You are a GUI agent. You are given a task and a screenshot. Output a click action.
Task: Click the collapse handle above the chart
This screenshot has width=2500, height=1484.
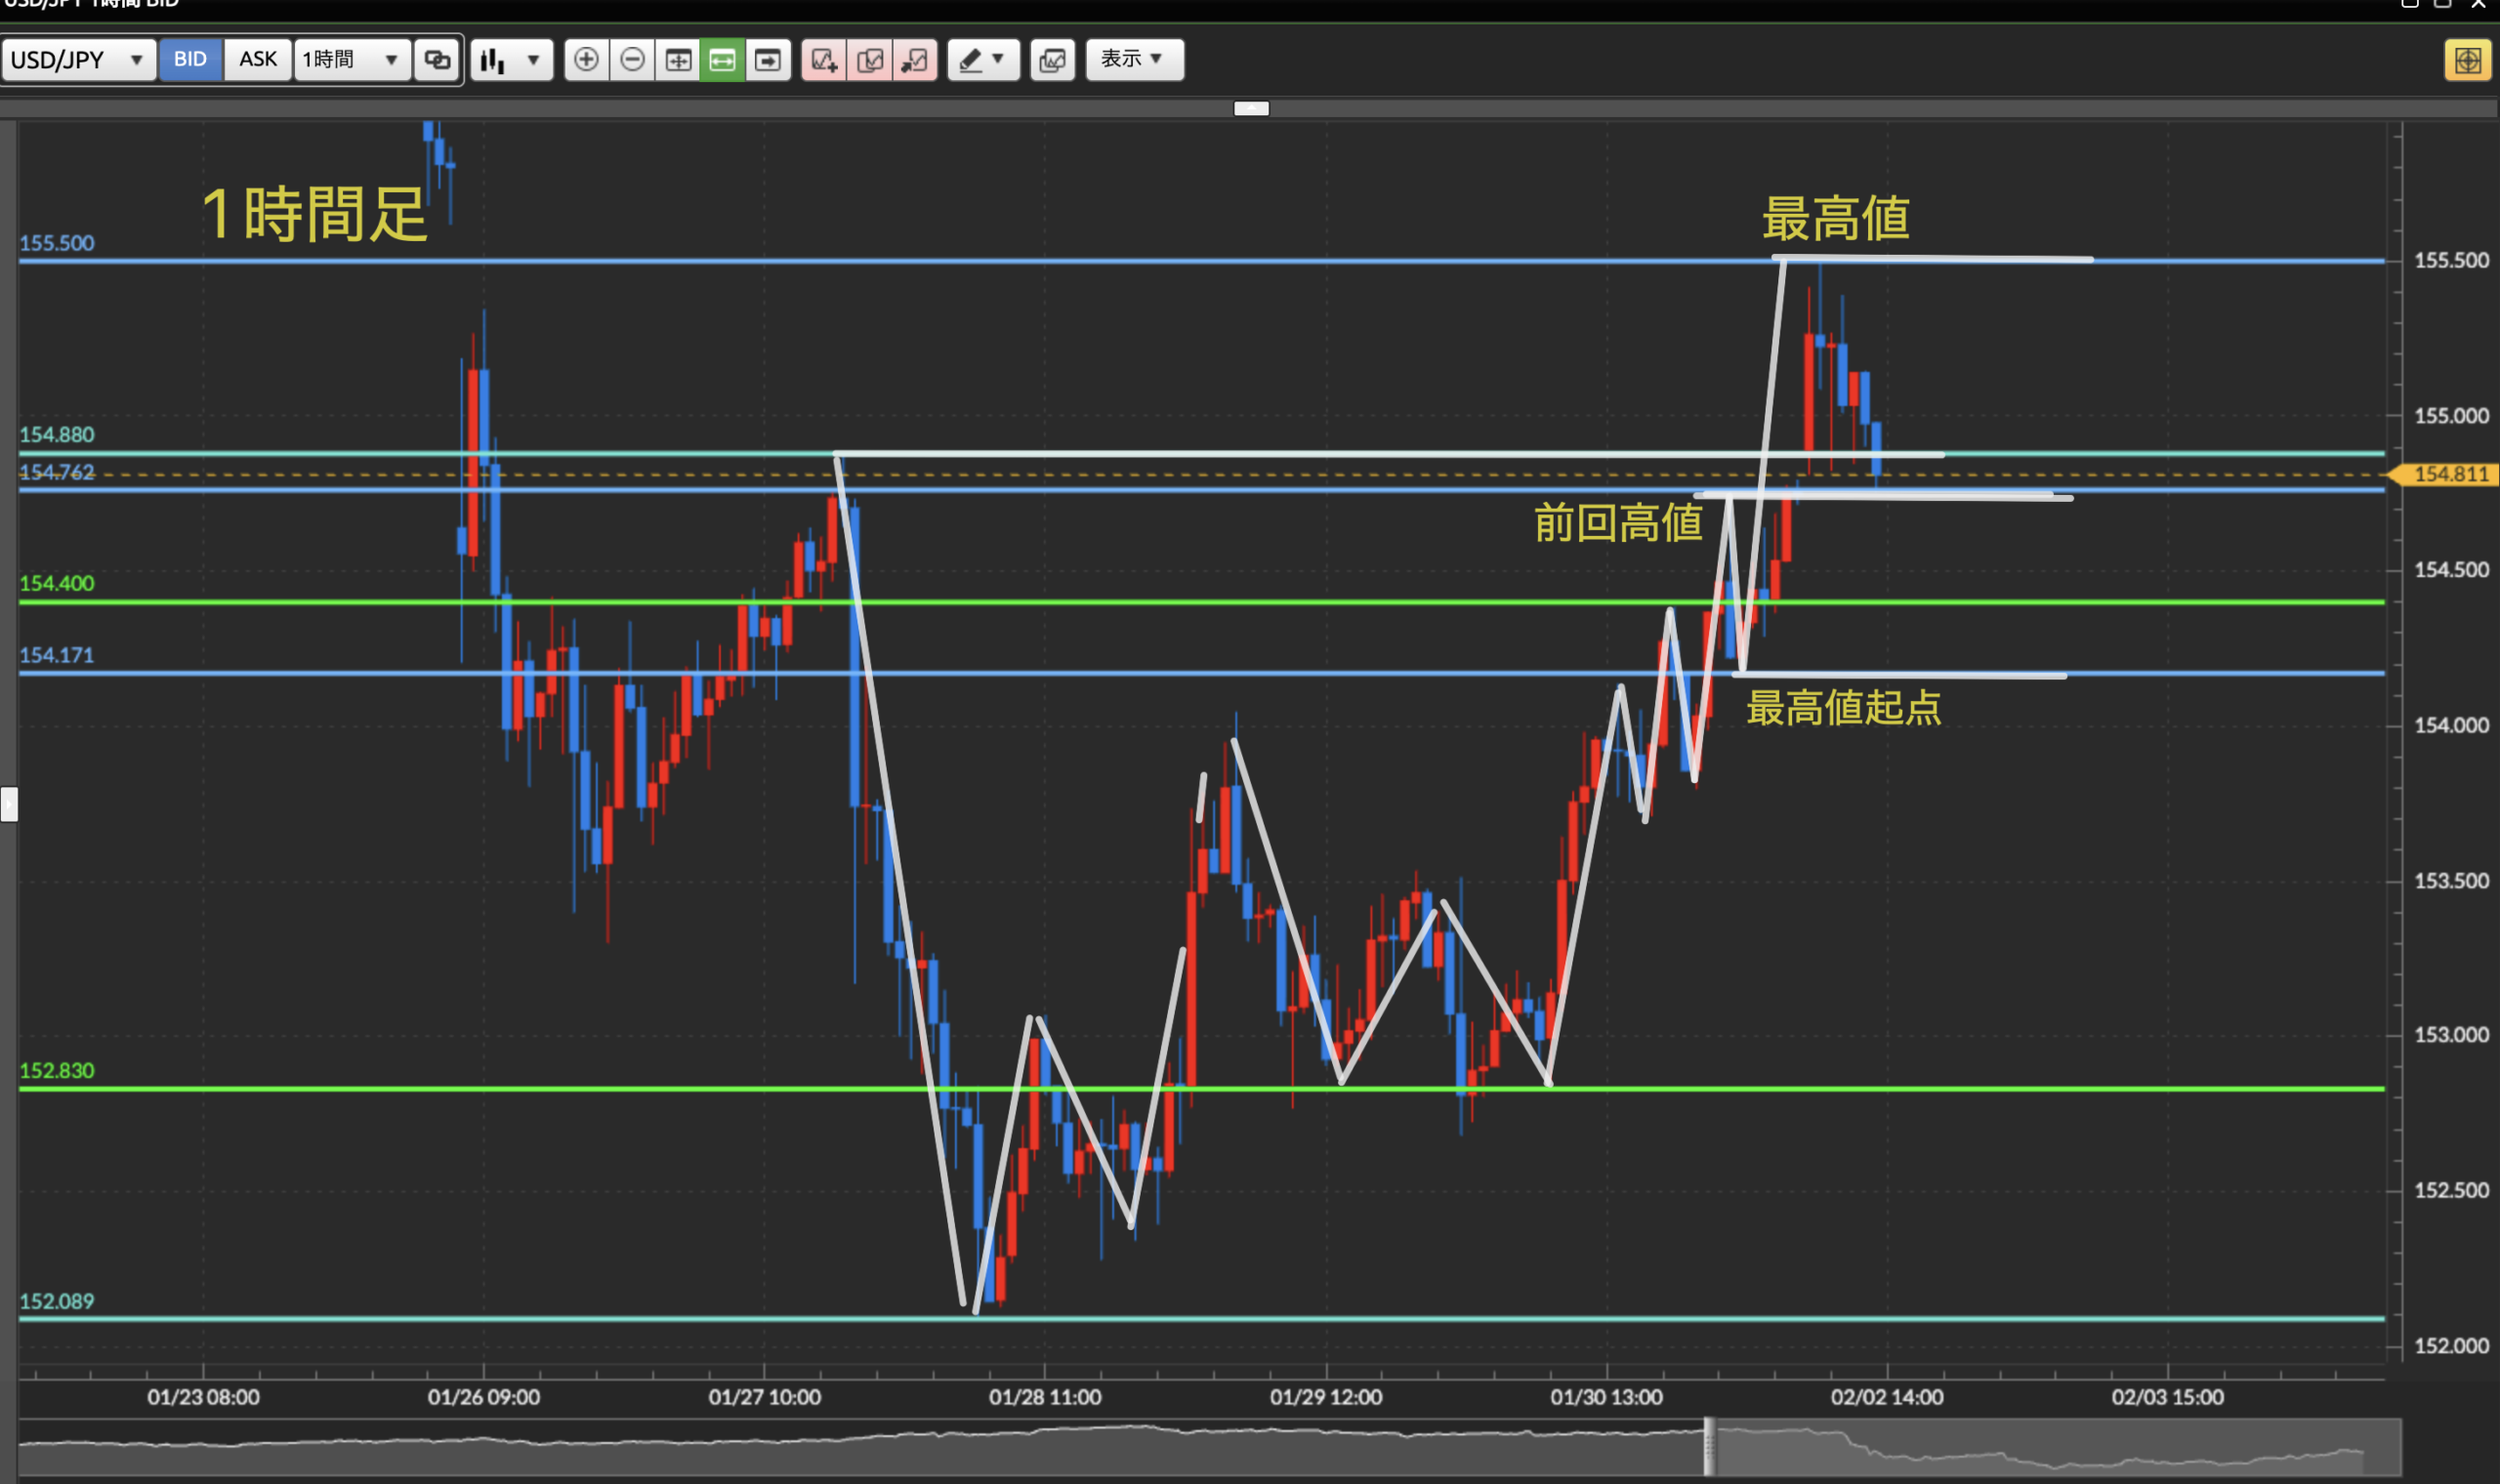[1251, 108]
